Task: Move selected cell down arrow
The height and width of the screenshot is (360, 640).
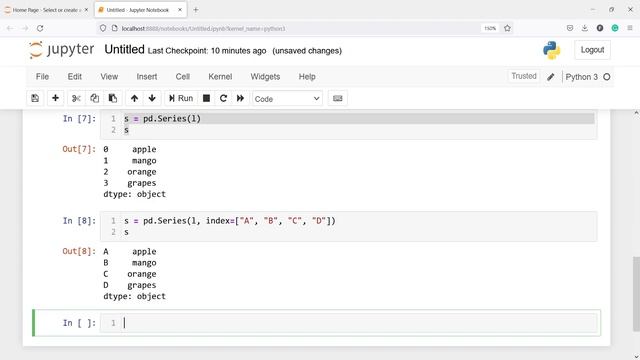Action: [152, 98]
